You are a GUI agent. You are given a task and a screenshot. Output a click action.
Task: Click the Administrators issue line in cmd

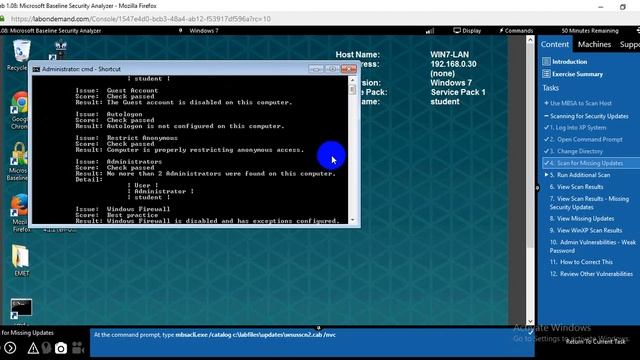click(118, 162)
